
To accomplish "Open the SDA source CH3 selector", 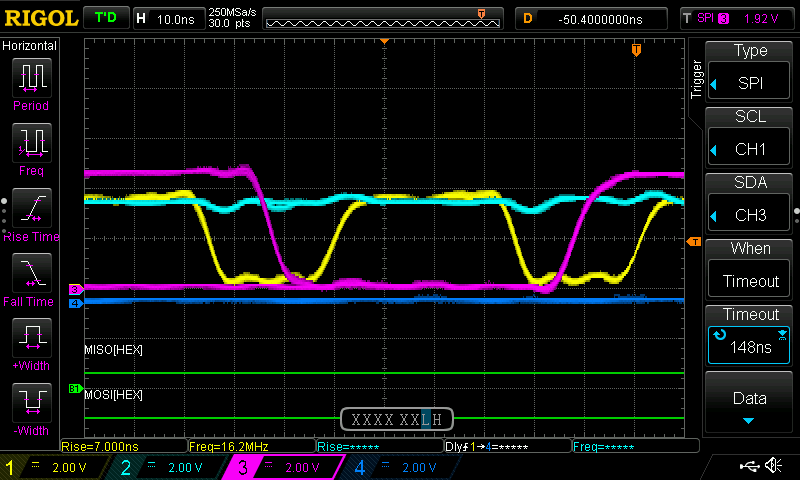I will [x=749, y=213].
